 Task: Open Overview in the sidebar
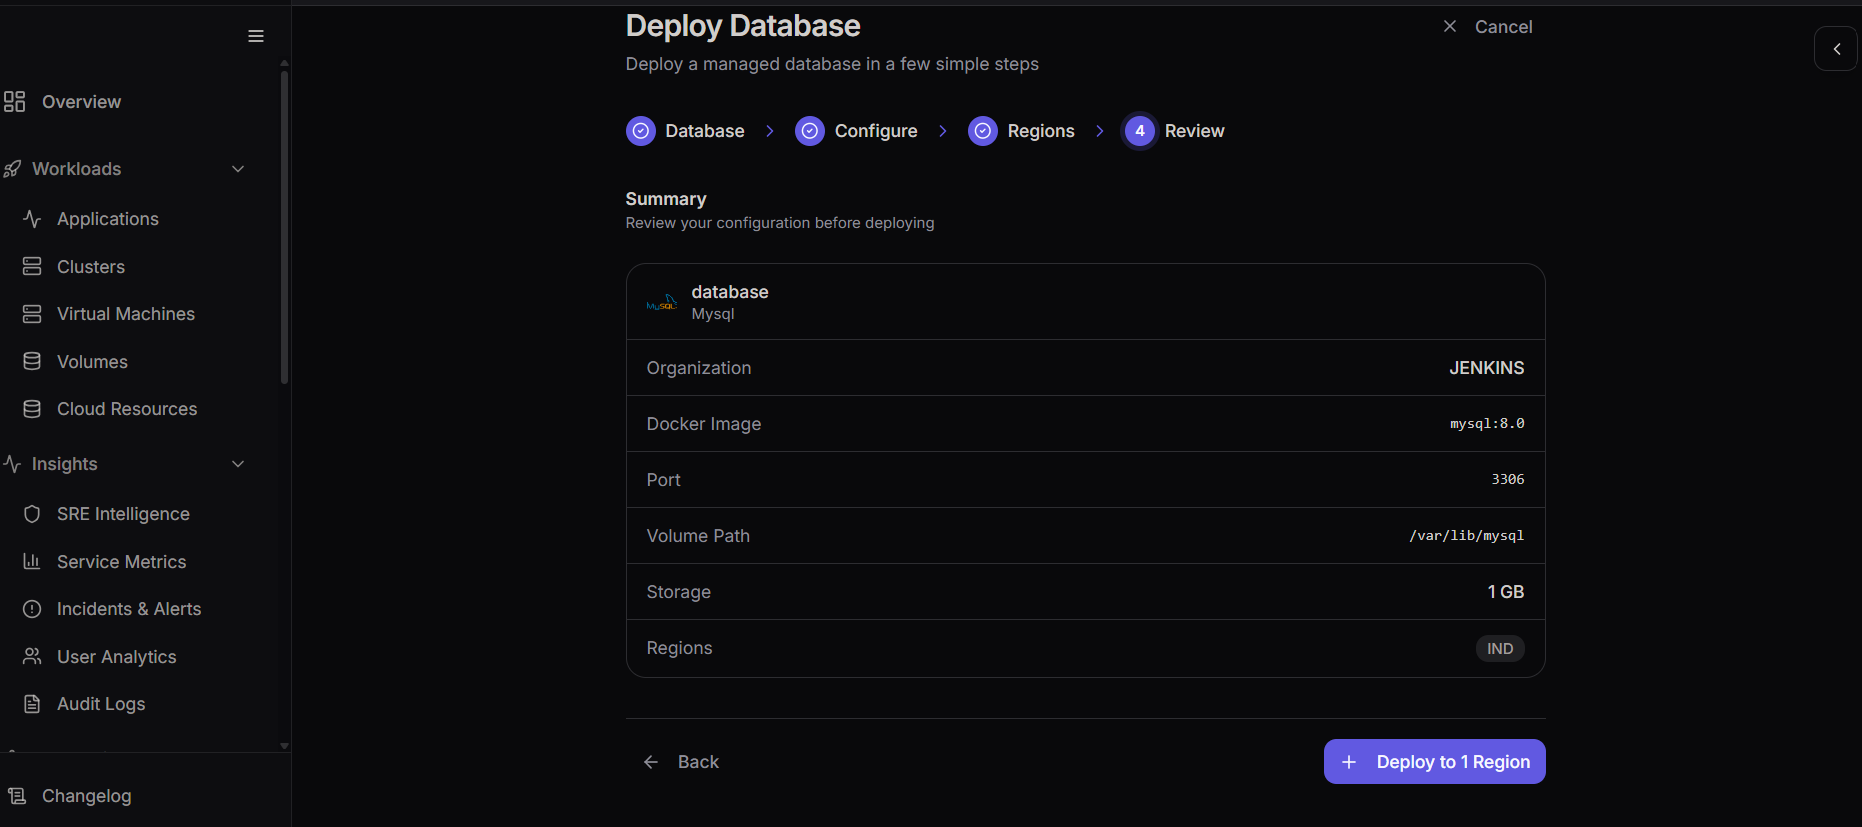point(81,102)
